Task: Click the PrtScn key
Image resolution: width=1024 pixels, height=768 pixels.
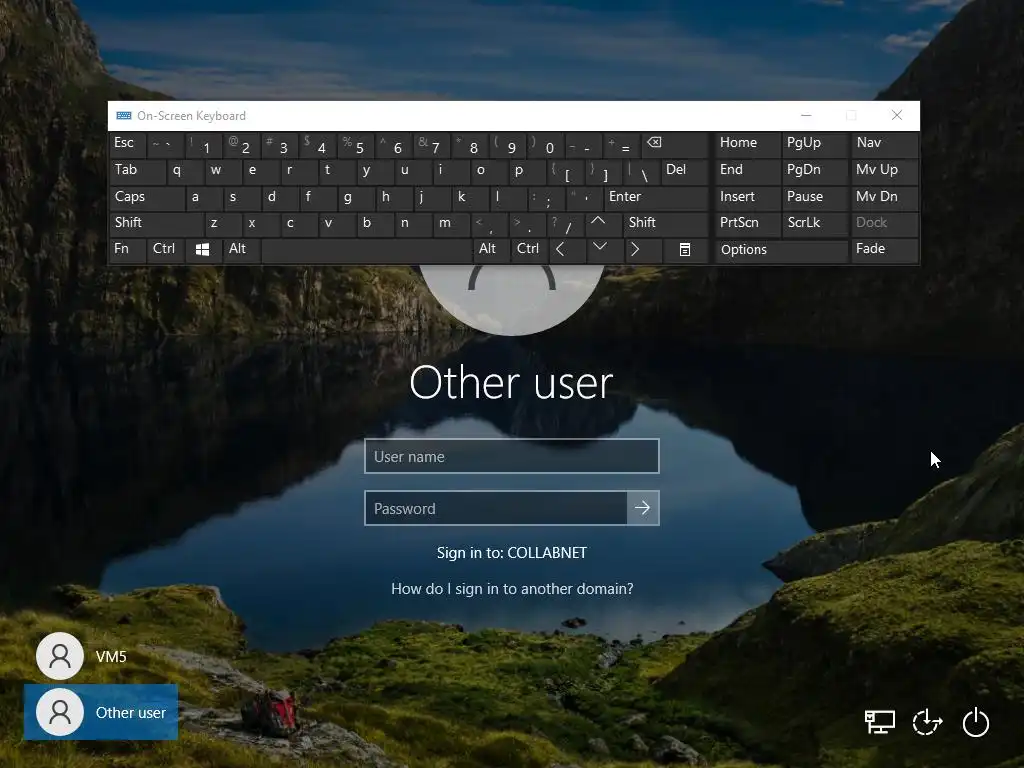Action: click(747, 223)
